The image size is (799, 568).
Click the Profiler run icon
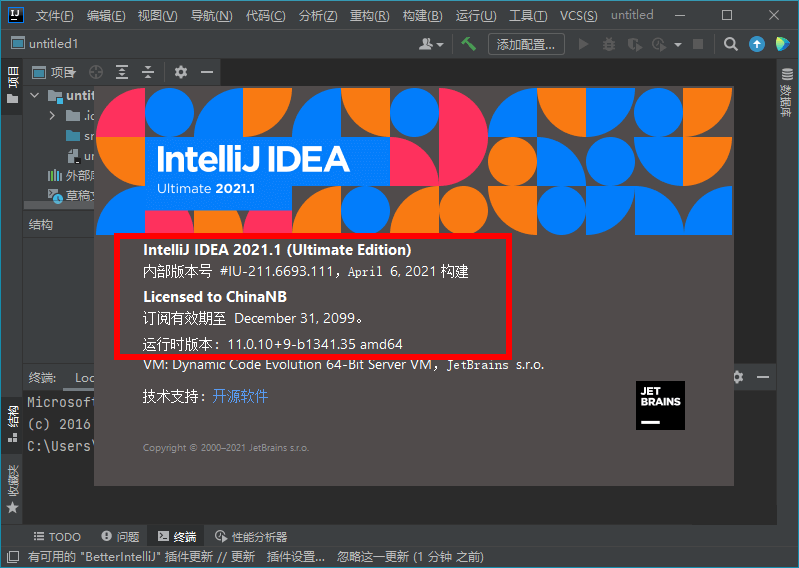pos(659,45)
